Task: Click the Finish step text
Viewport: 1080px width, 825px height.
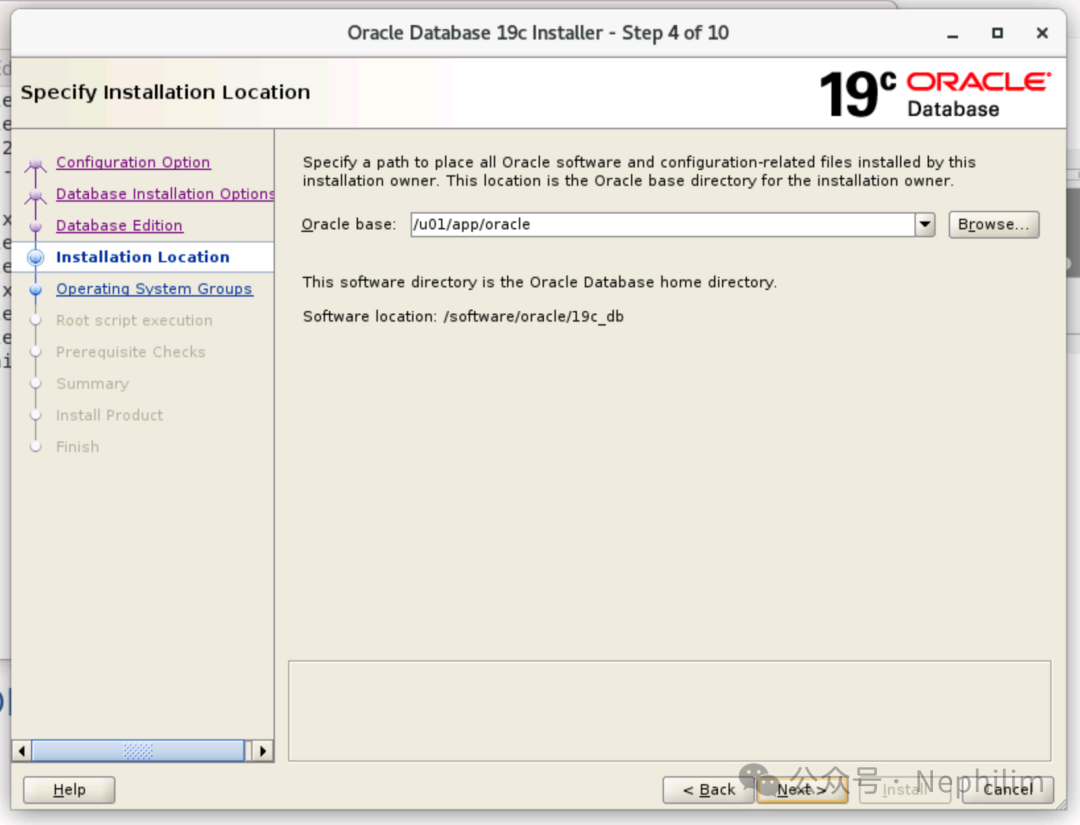Action: 78,447
